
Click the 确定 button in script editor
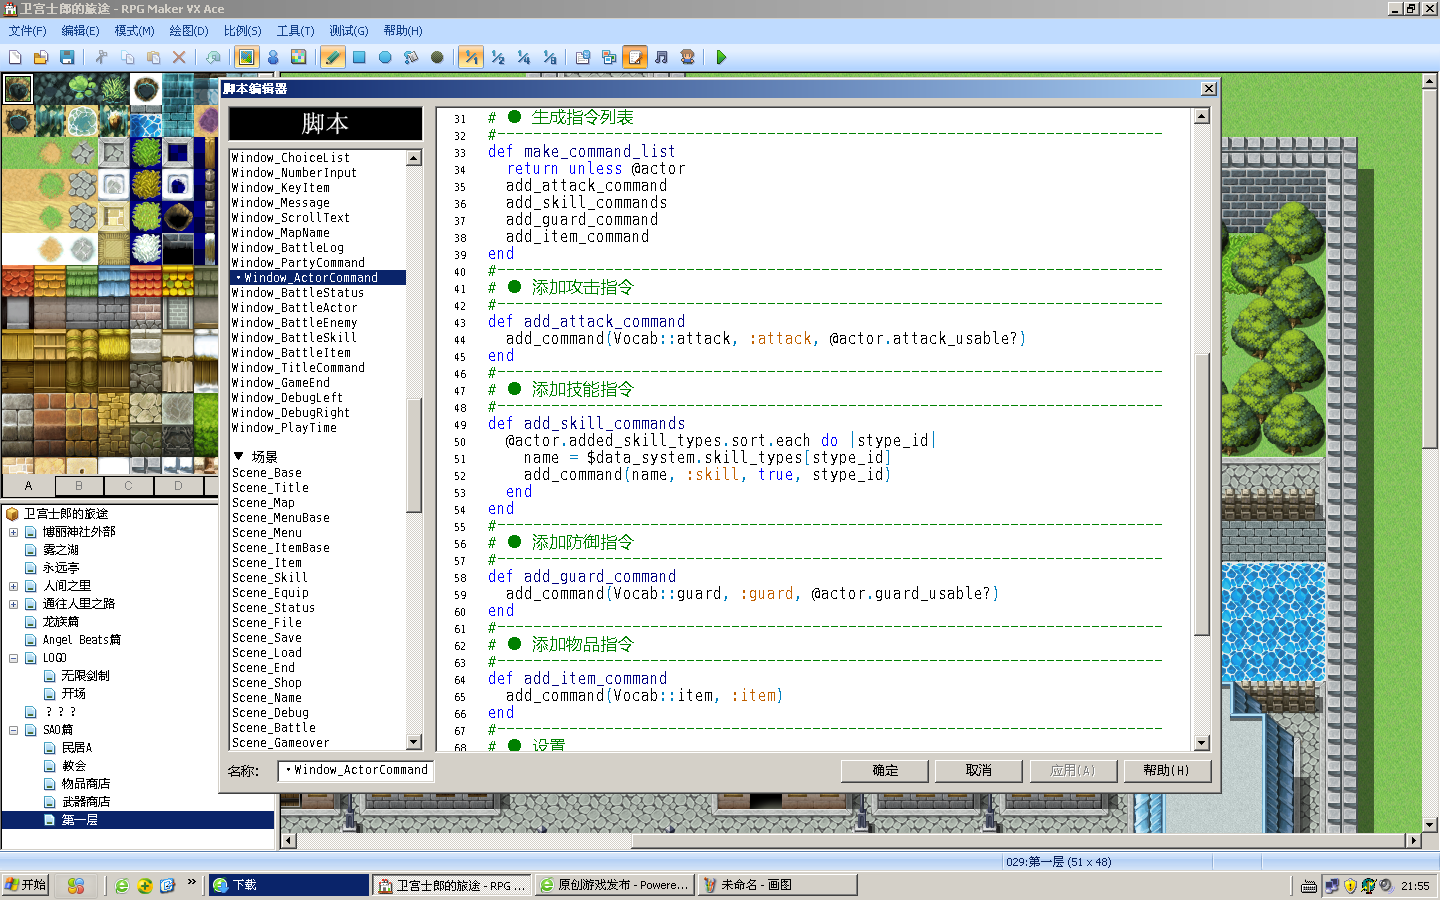885,771
